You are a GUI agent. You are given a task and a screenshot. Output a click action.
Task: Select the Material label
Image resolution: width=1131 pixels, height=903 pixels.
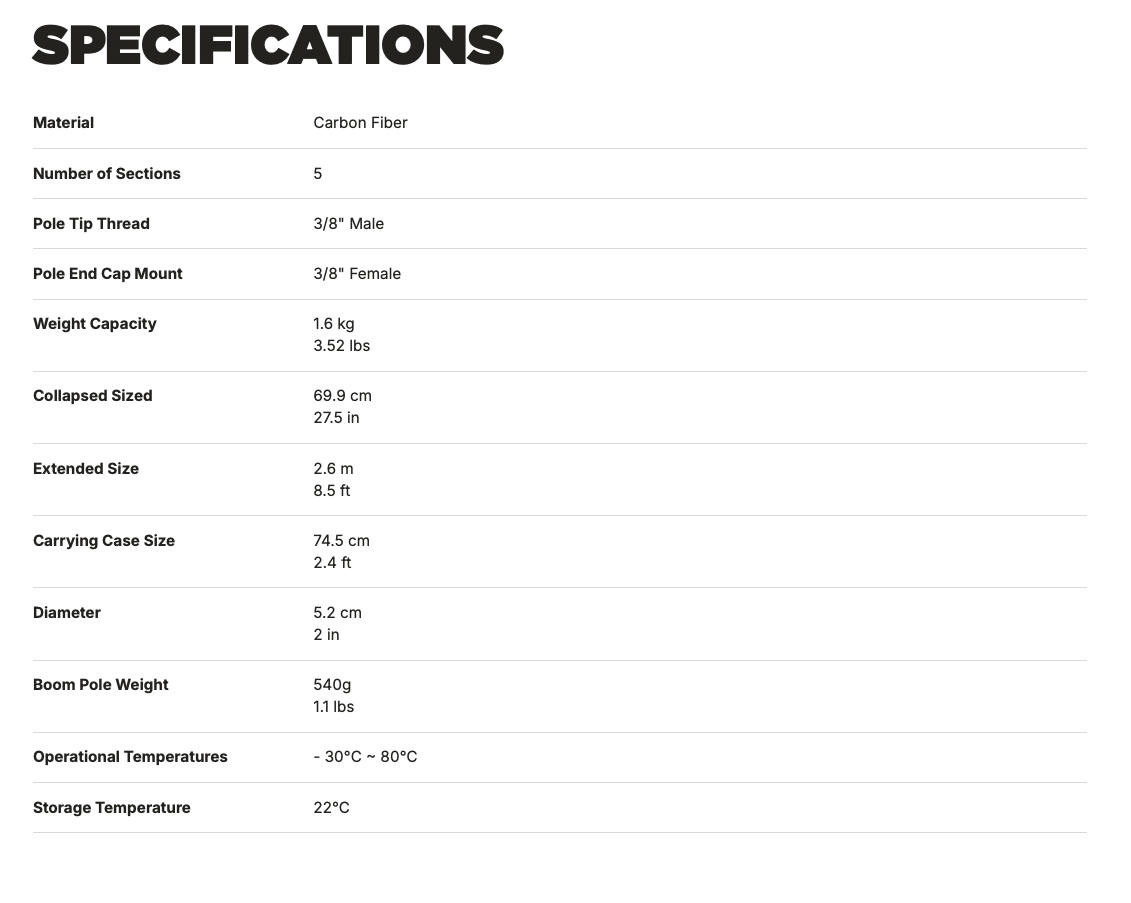point(63,123)
